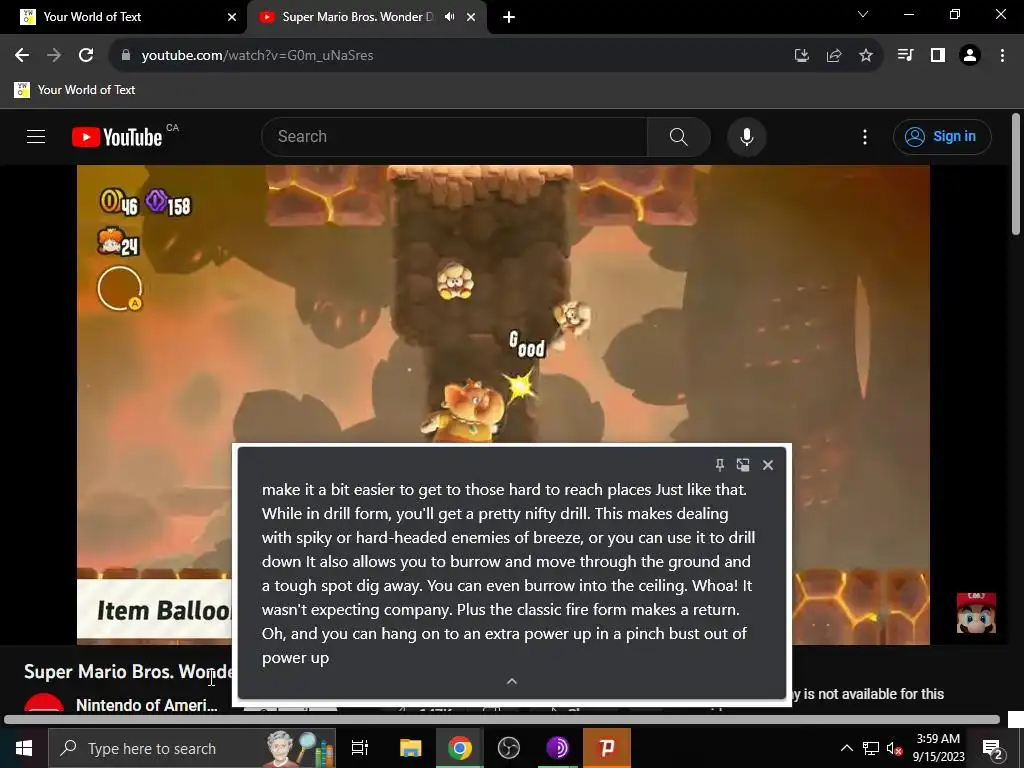
Task: Switch to Your World of Text tab
Action: pos(124,17)
